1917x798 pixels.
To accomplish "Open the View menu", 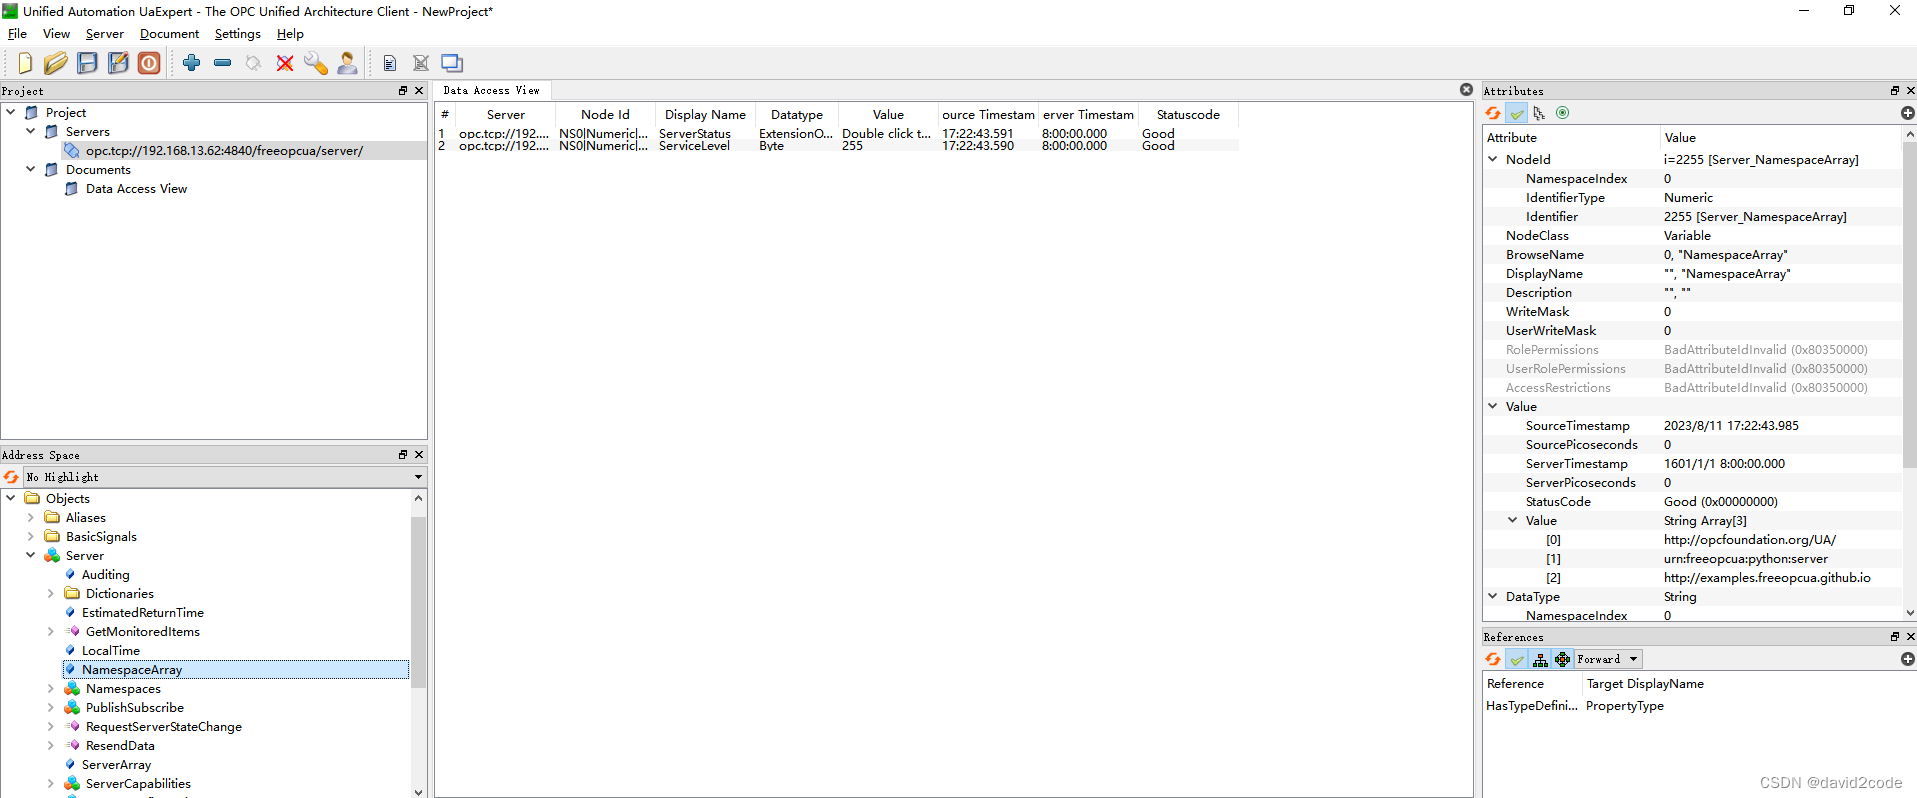I will (x=56, y=34).
